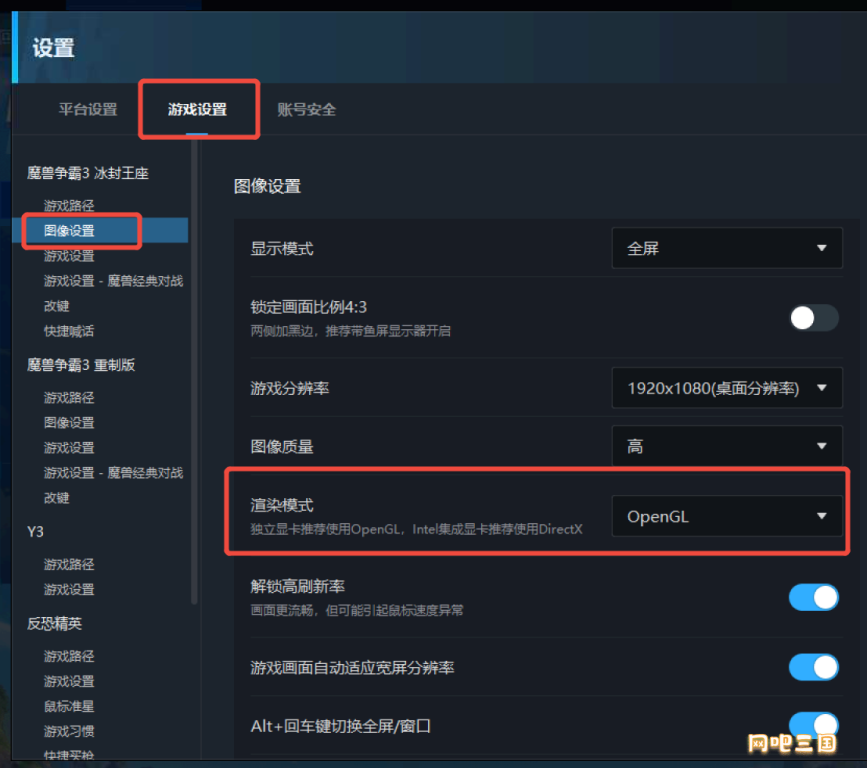Expand the 图像质量 dropdown
The height and width of the screenshot is (768, 867).
pos(727,446)
